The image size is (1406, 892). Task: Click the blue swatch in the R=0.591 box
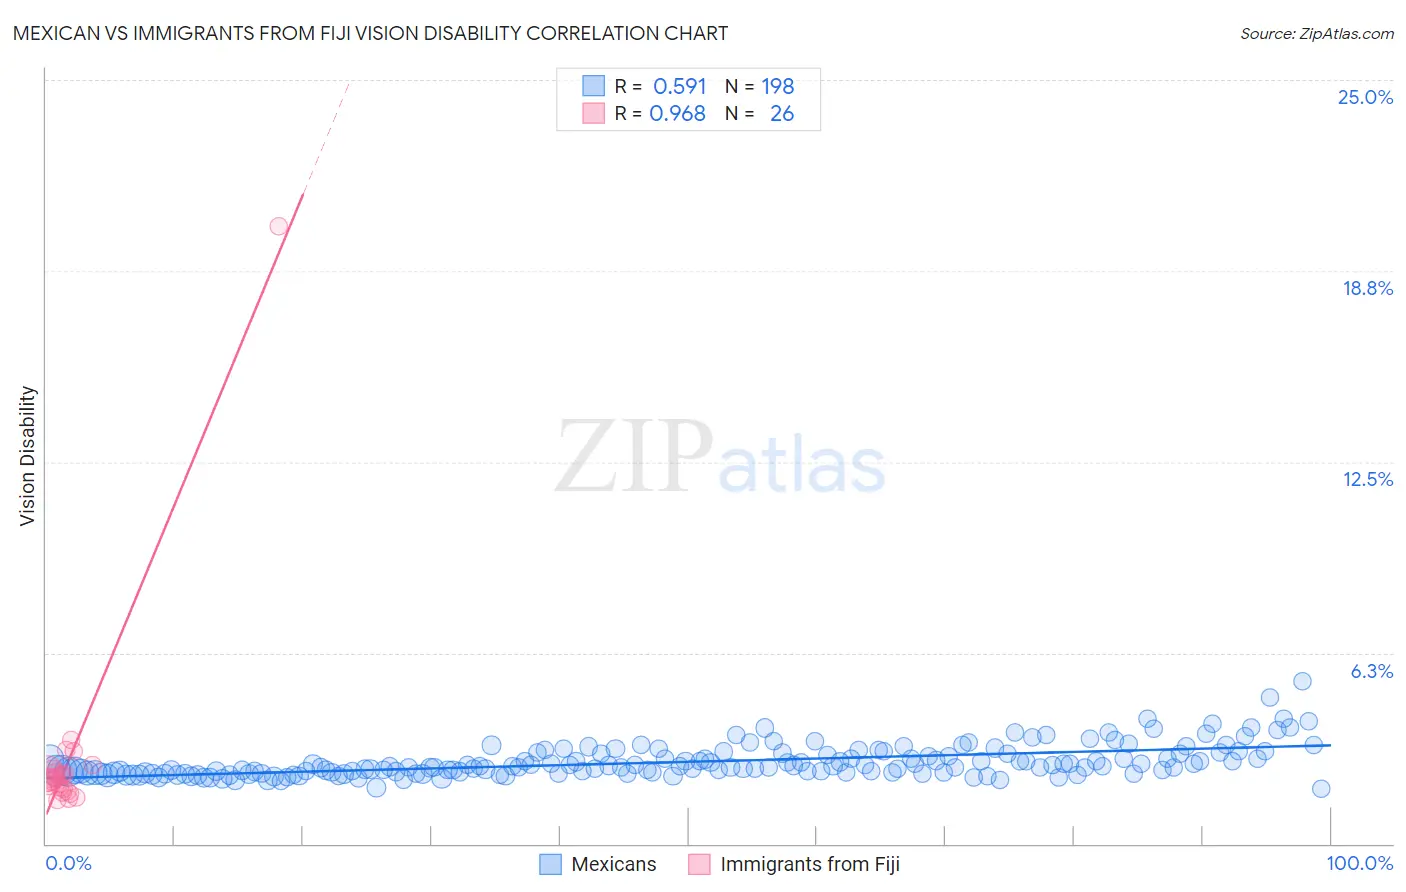594,86
